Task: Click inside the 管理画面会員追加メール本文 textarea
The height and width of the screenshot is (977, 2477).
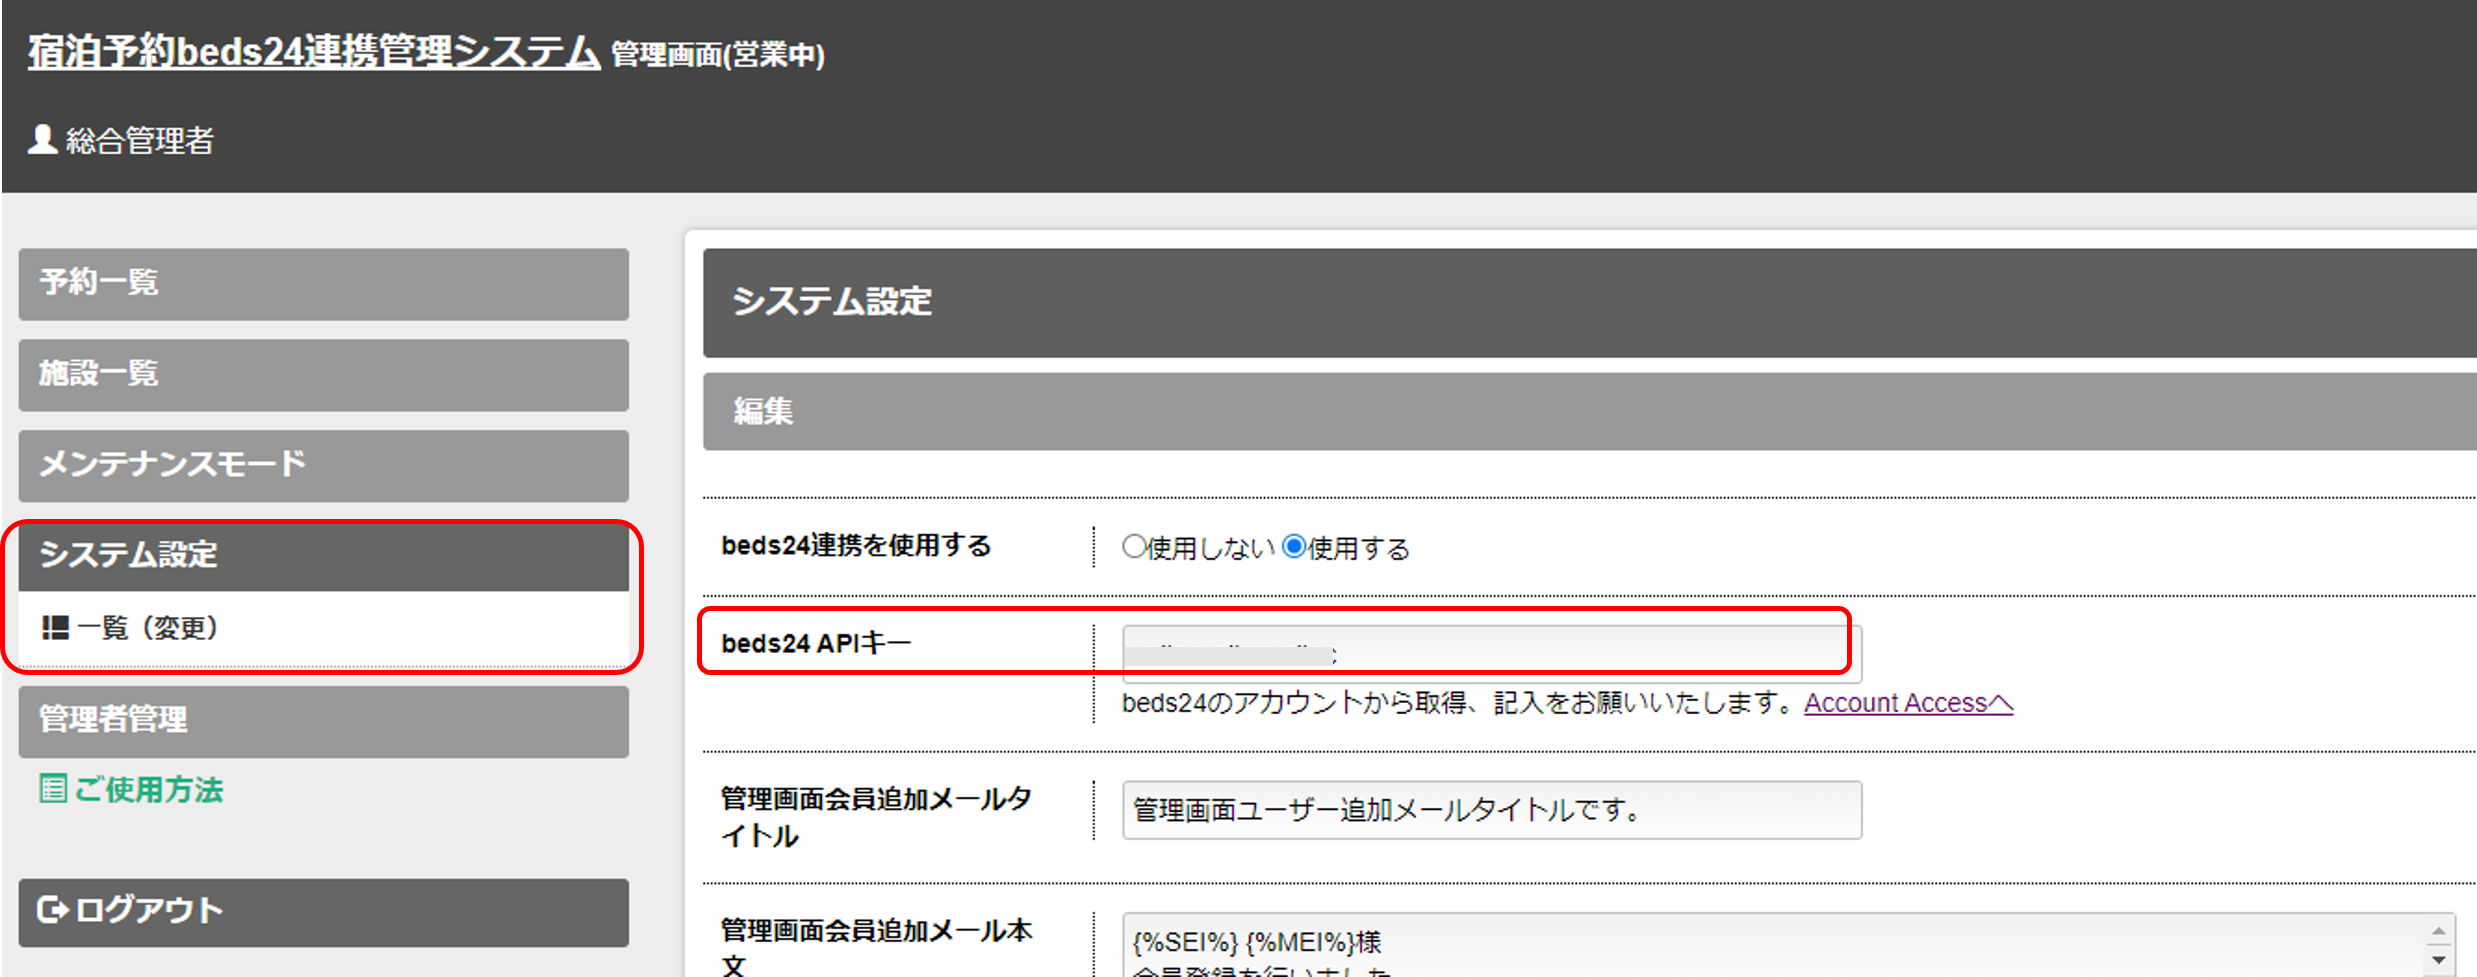Action: tap(1770, 945)
